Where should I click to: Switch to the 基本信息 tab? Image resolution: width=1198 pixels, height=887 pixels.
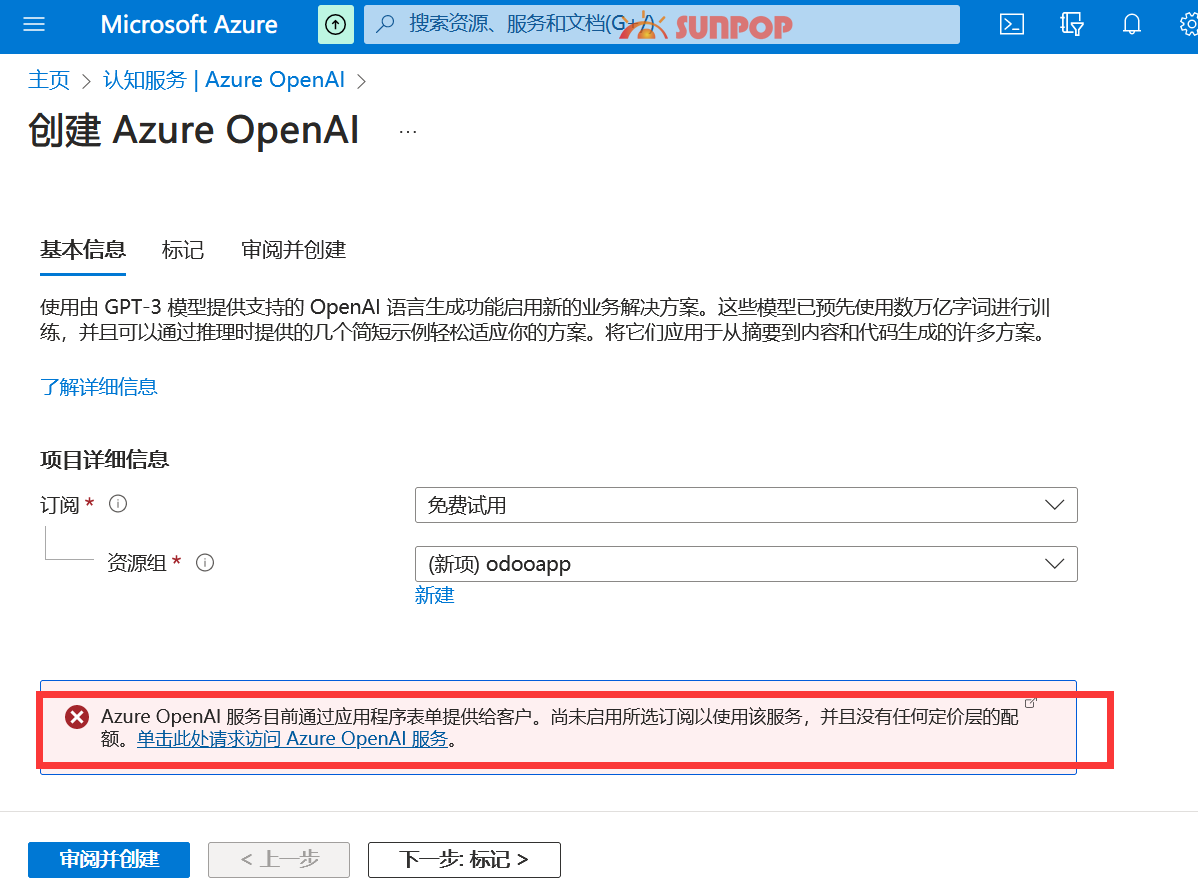(83, 250)
